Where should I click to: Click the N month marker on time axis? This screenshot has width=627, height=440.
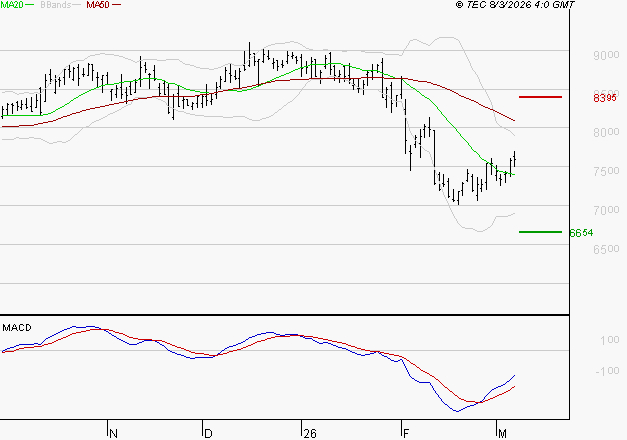coord(114,433)
